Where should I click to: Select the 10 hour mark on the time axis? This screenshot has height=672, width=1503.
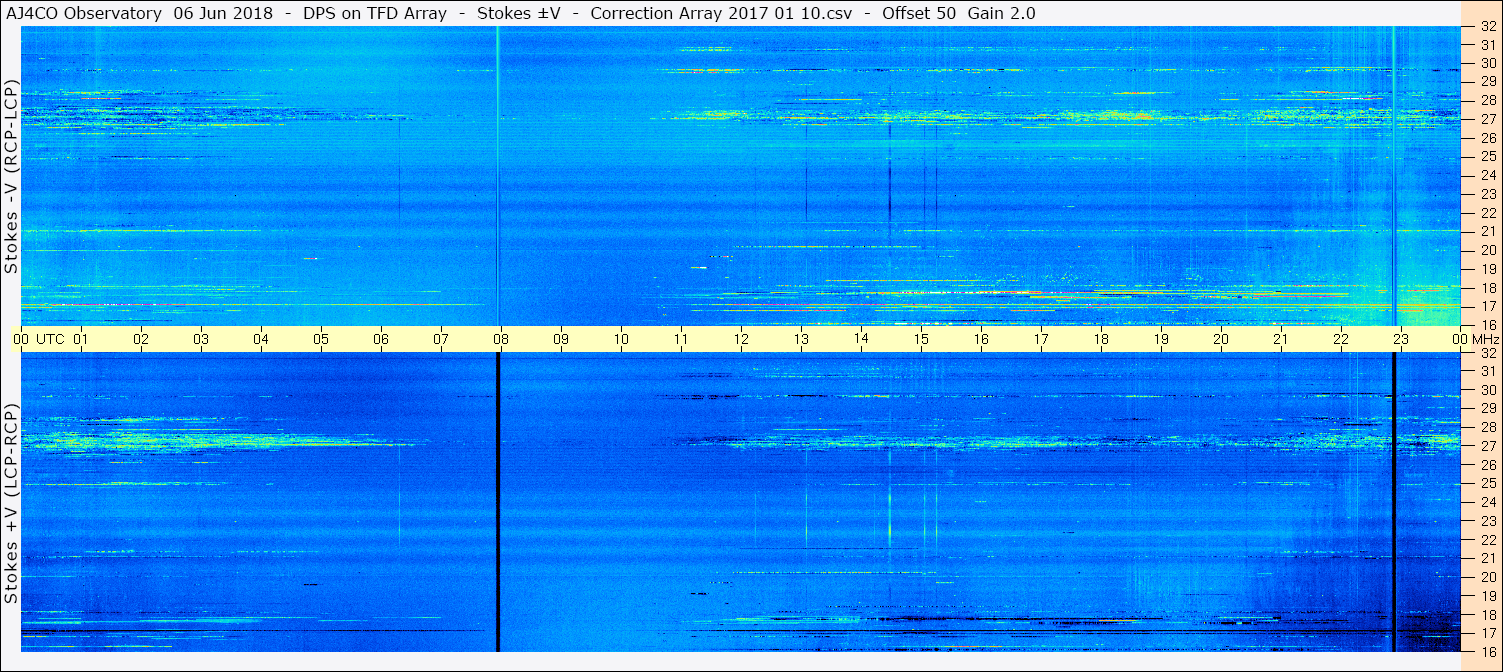[621, 339]
